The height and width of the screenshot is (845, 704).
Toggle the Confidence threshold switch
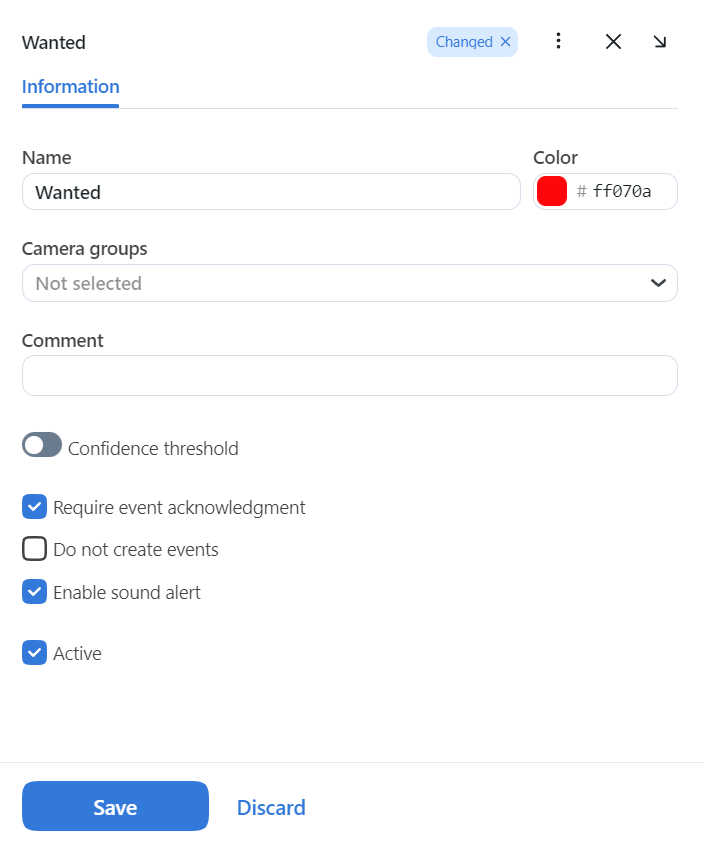(x=42, y=446)
